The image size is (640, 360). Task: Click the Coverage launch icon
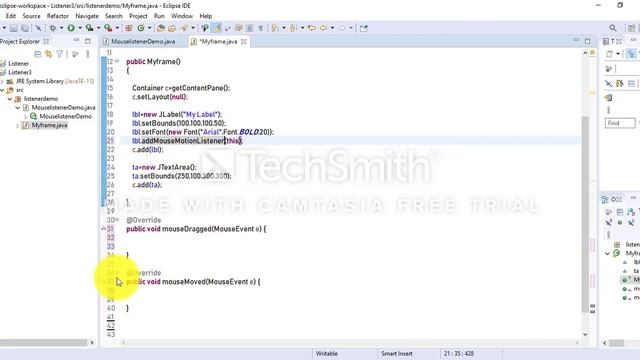(89, 28)
